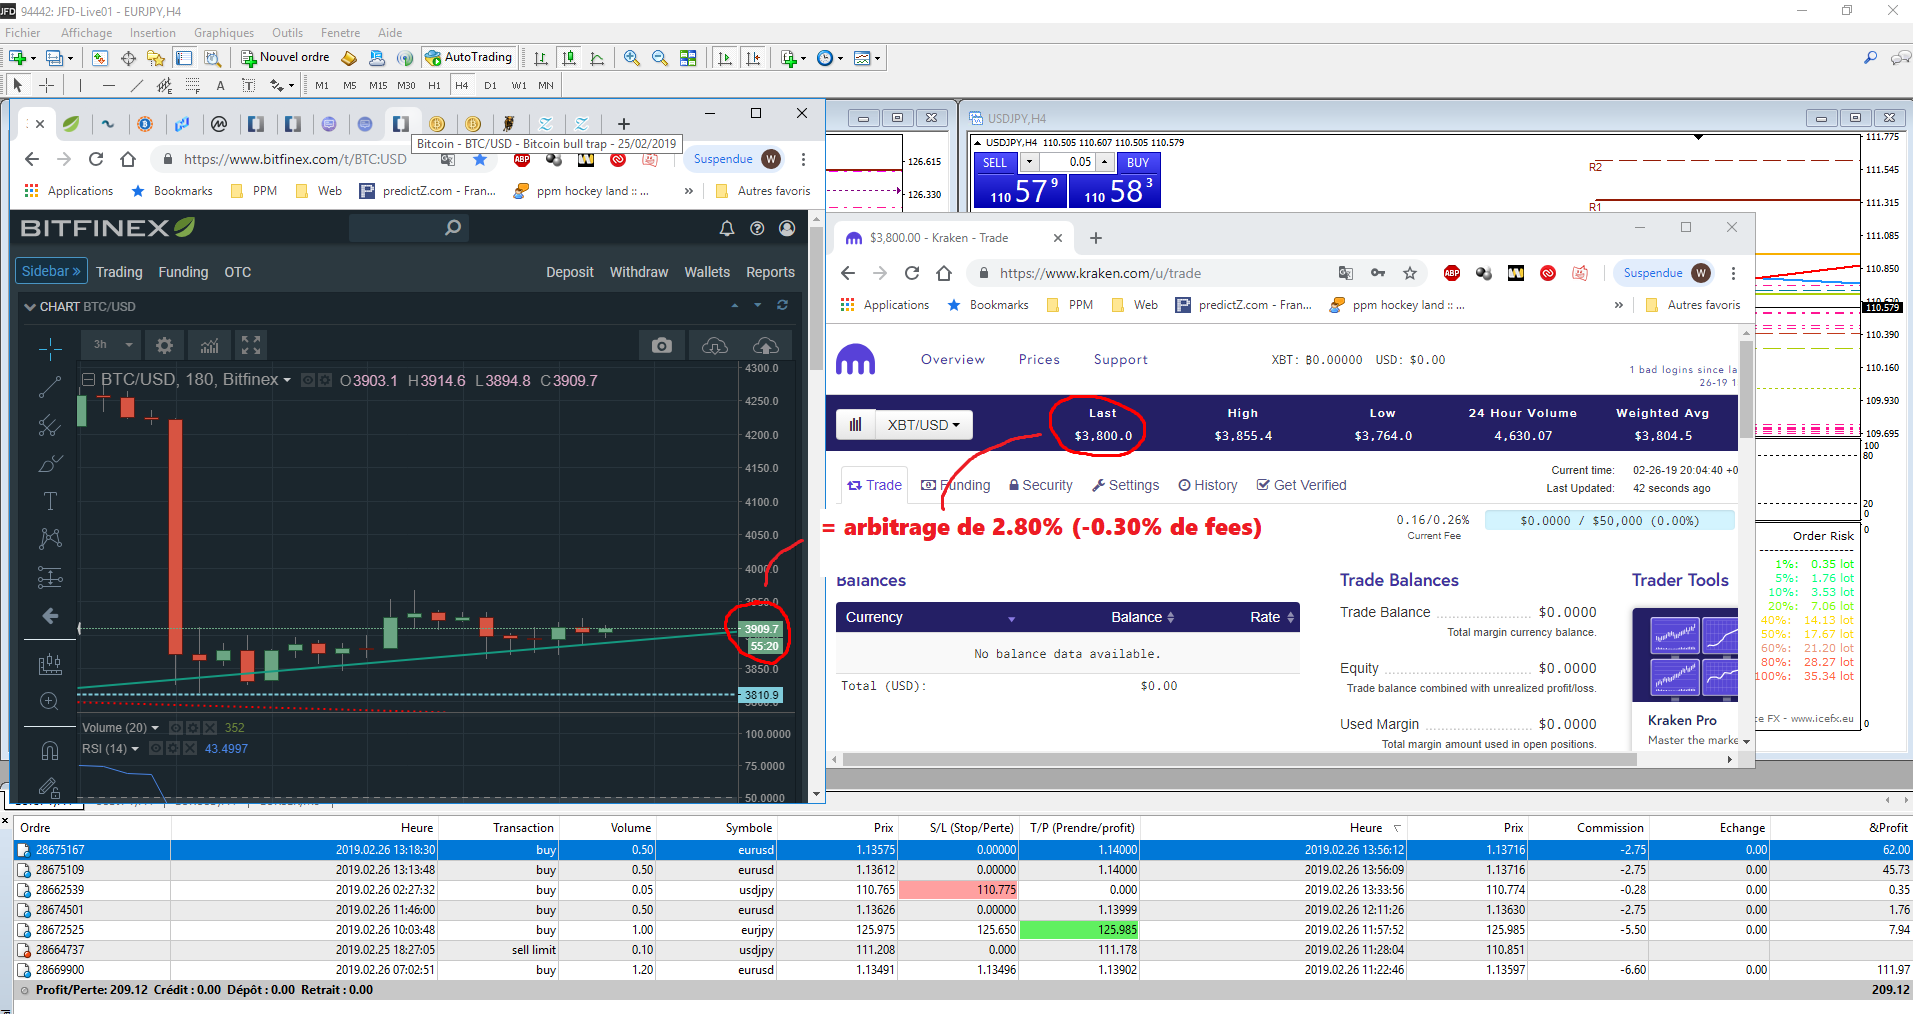The image size is (1913, 1014).
Task: Open Kraken Funding tab
Action: tap(955, 485)
